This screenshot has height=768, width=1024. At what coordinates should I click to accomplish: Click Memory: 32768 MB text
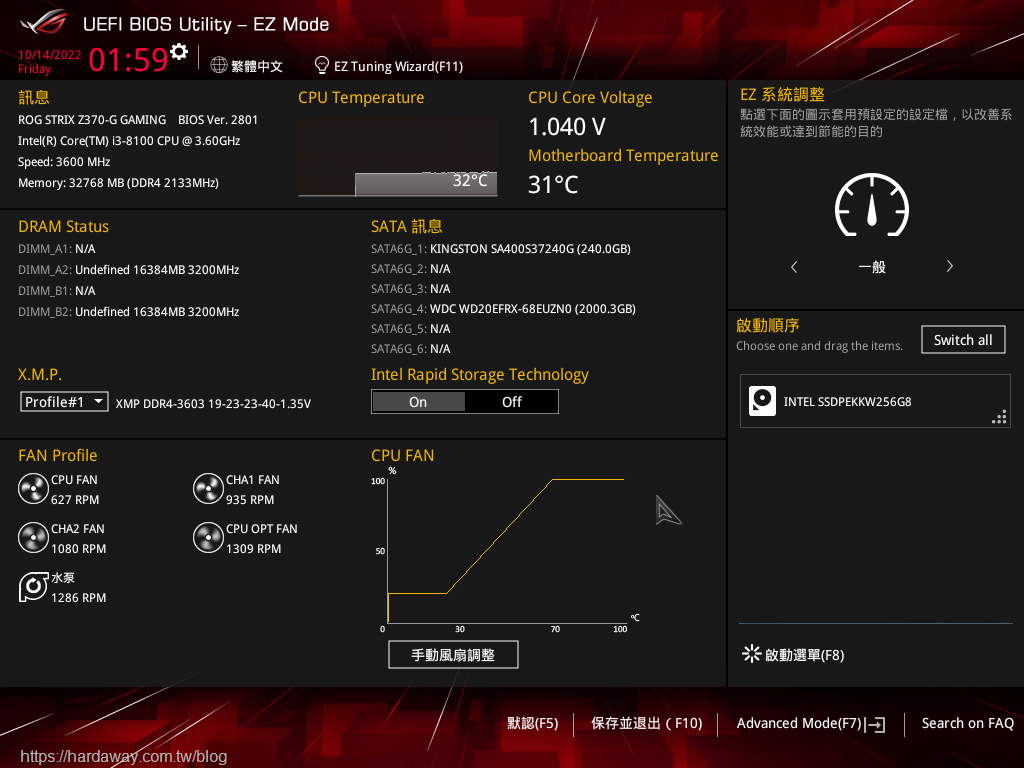(x=118, y=183)
